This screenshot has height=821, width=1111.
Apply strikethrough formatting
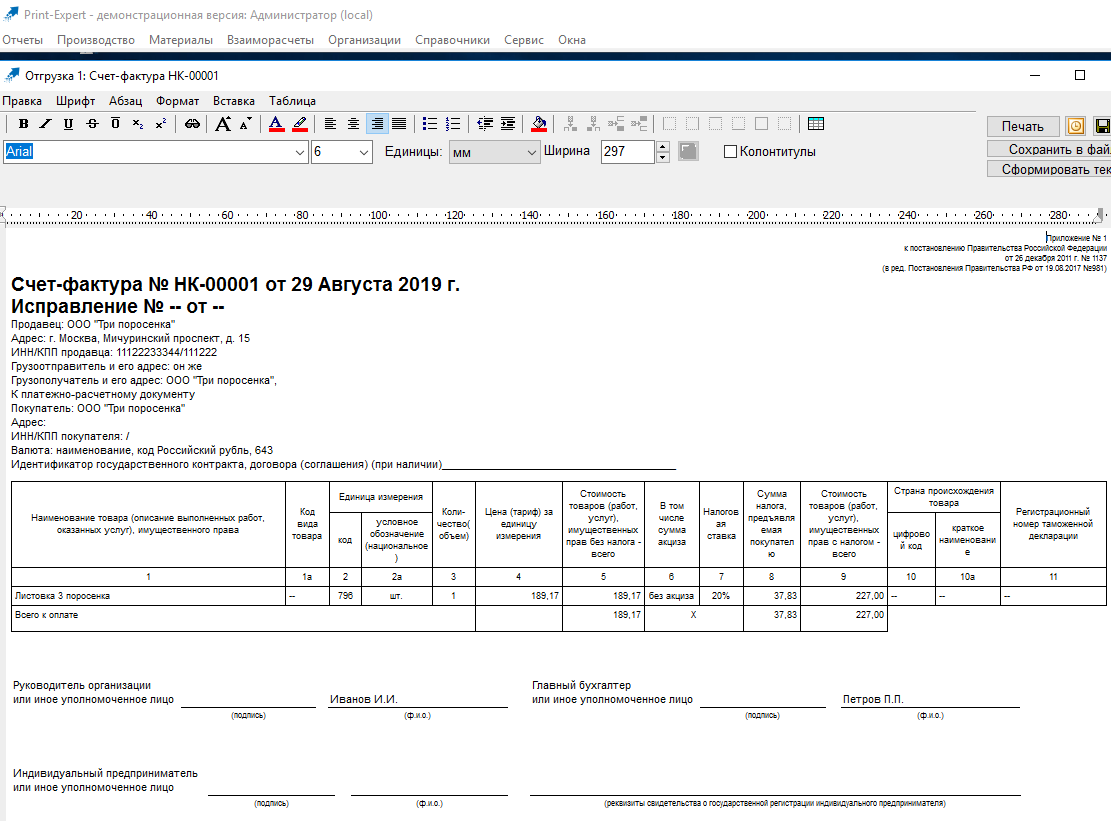point(92,124)
